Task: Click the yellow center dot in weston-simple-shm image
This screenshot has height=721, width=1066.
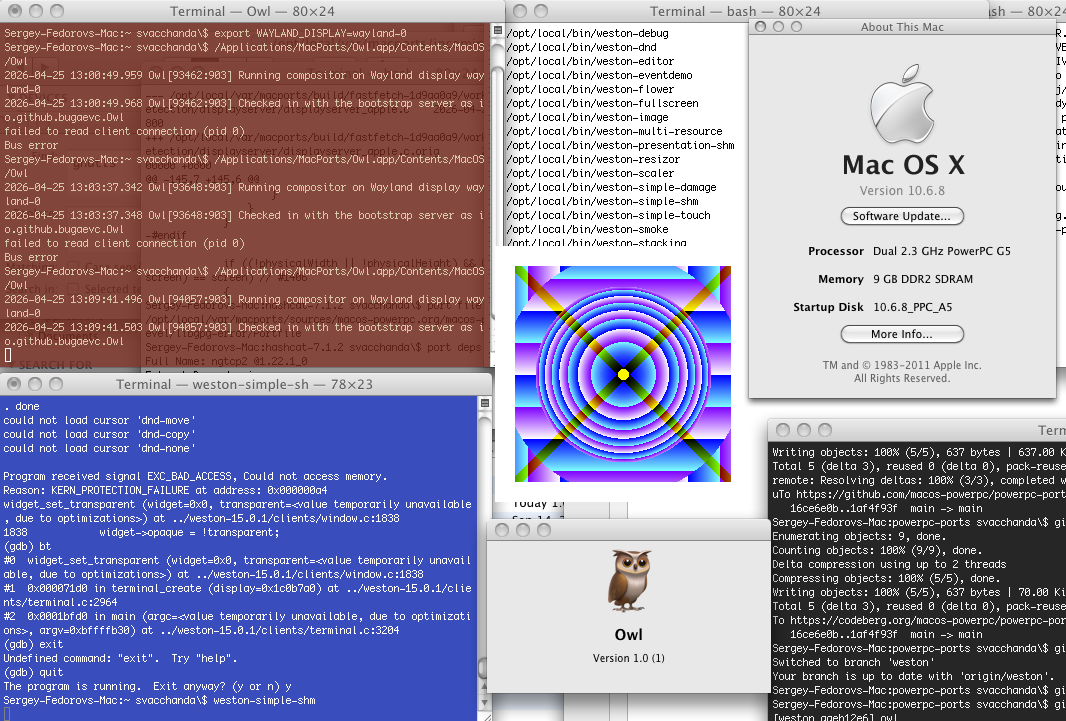Action: coord(623,374)
